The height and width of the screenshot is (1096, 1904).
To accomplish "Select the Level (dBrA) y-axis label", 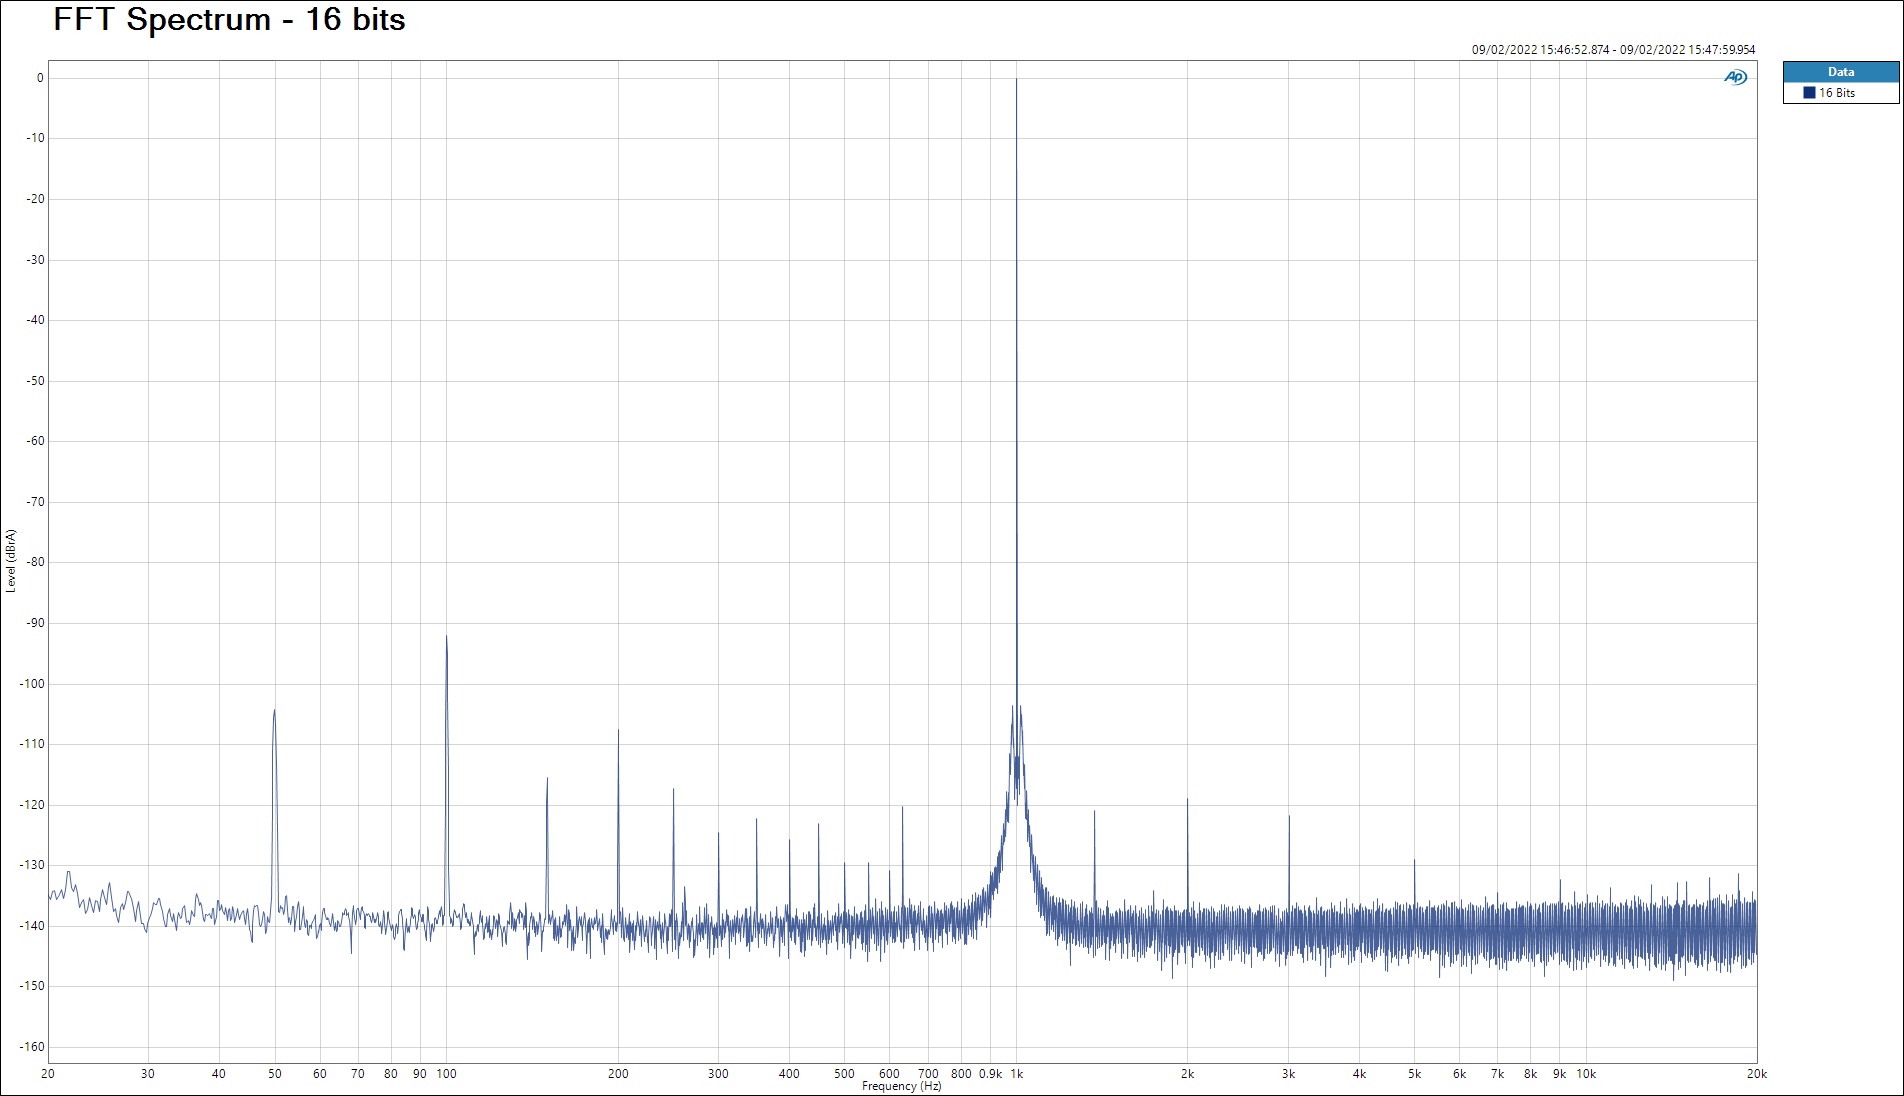I will [11, 561].
